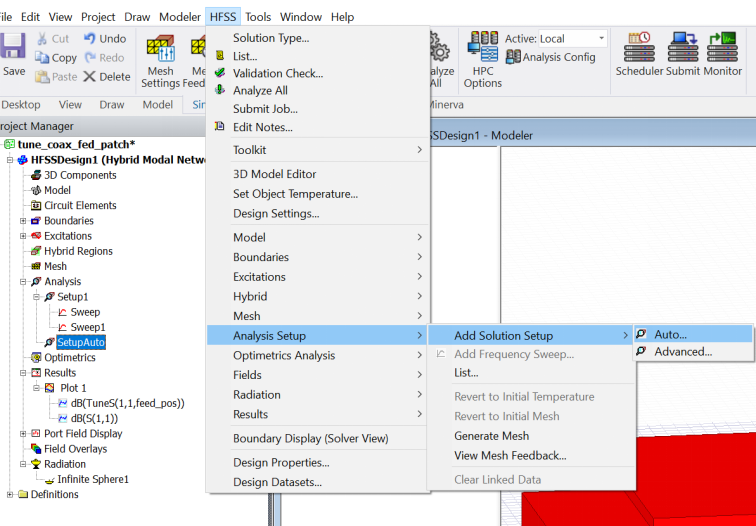Click the Save icon in toolbar
This screenshot has width=756, height=526.
[13, 53]
